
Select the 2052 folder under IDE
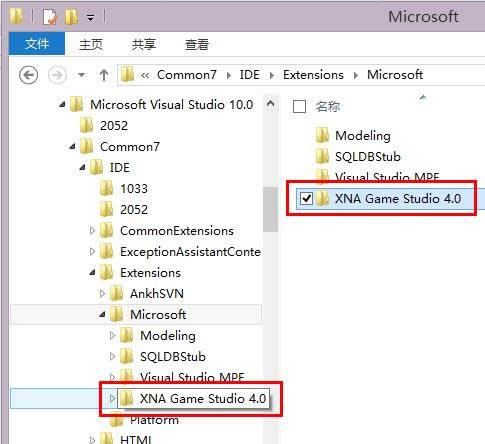tap(134, 210)
